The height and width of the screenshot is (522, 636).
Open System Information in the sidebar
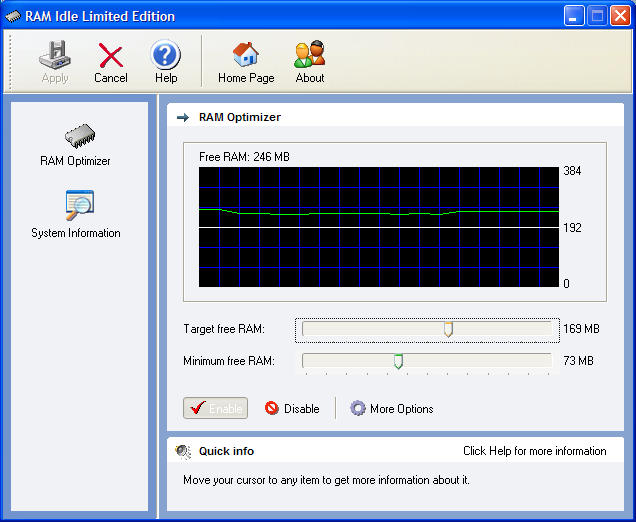[x=76, y=214]
